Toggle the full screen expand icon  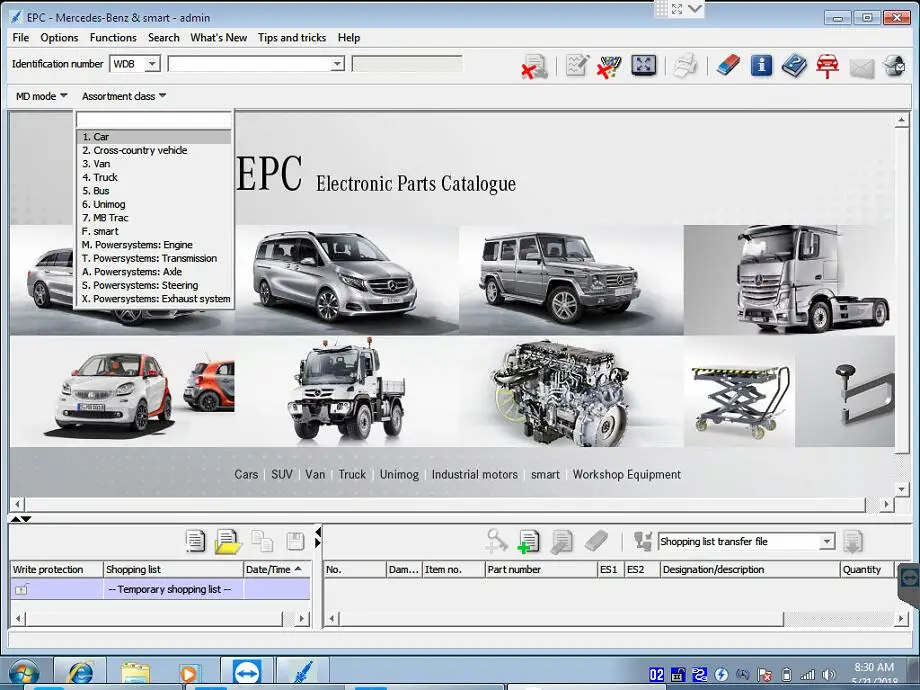[x=643, y=65]
